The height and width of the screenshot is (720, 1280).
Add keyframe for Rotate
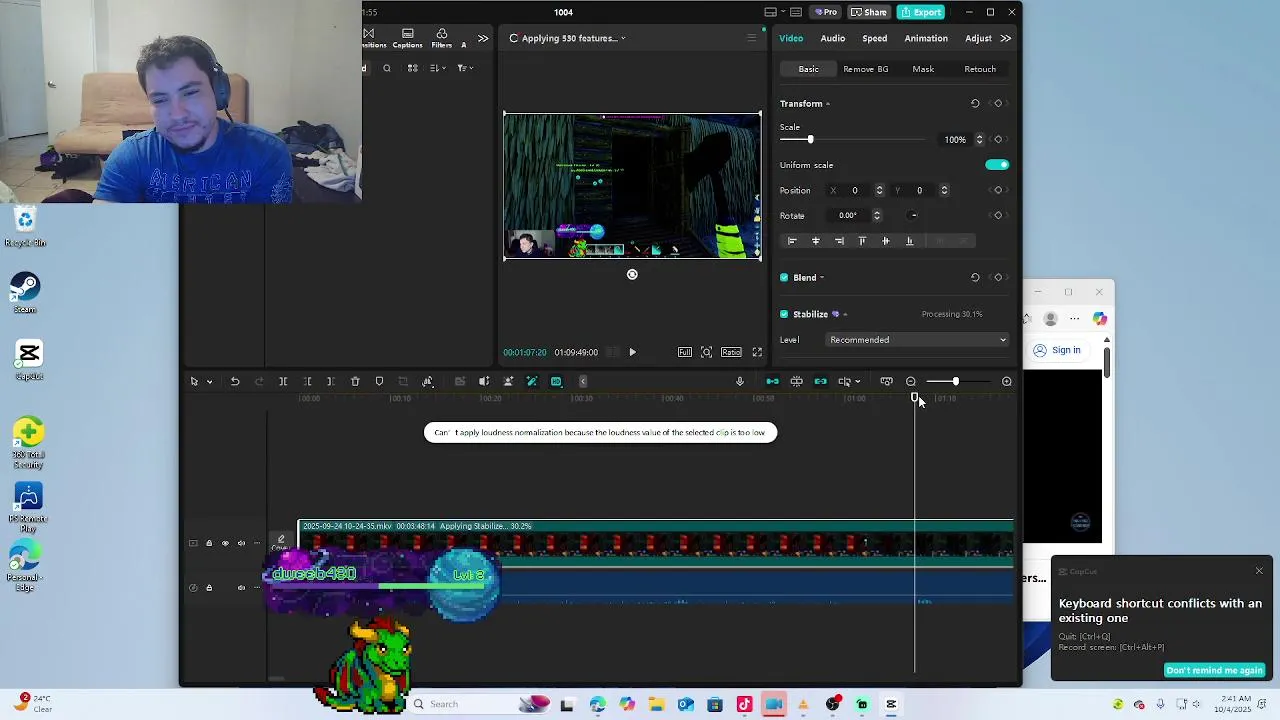[x=998, y=215]
